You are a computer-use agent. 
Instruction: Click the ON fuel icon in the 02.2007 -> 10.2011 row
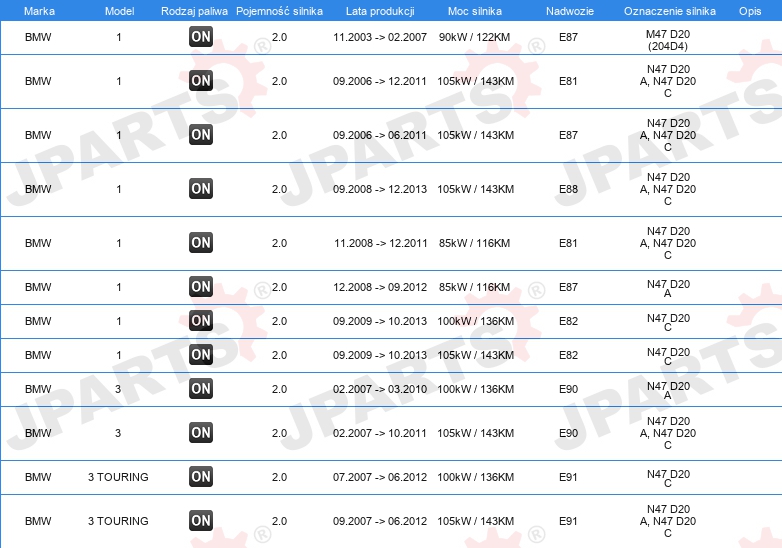click(x=201, y=432)
